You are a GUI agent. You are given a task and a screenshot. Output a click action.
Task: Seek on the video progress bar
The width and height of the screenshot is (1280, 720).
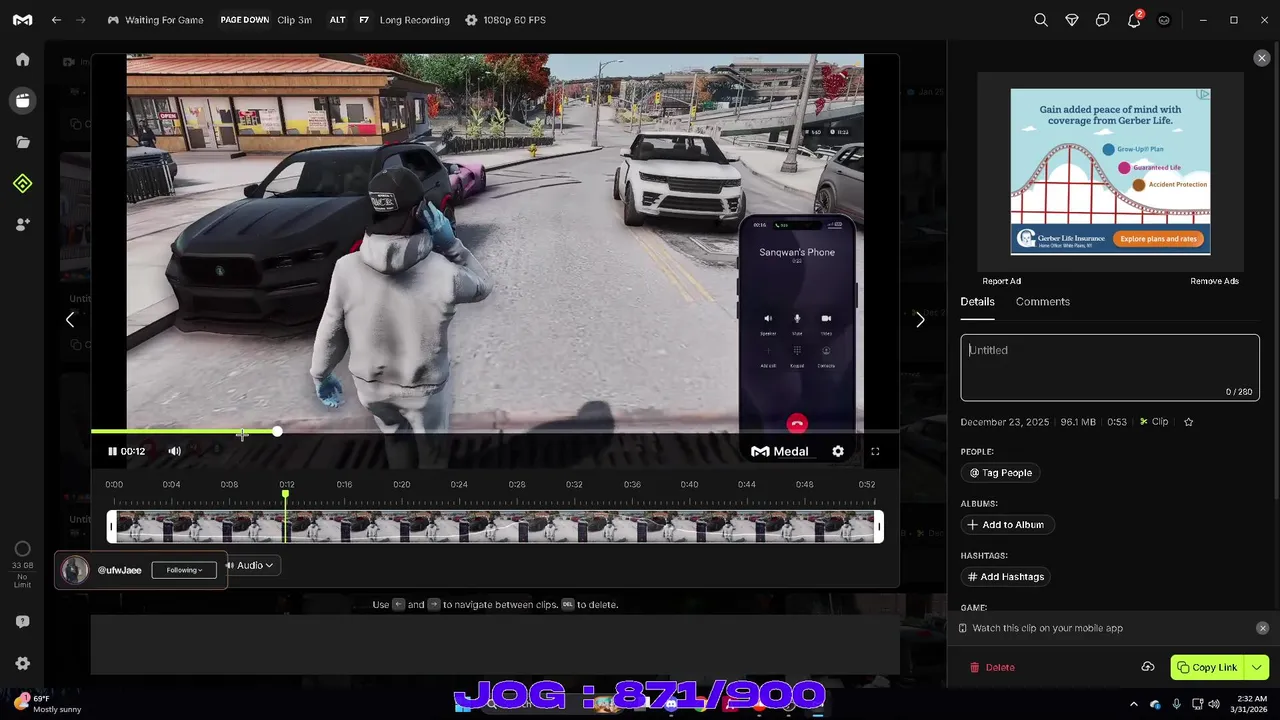click(x=495, y=432)
